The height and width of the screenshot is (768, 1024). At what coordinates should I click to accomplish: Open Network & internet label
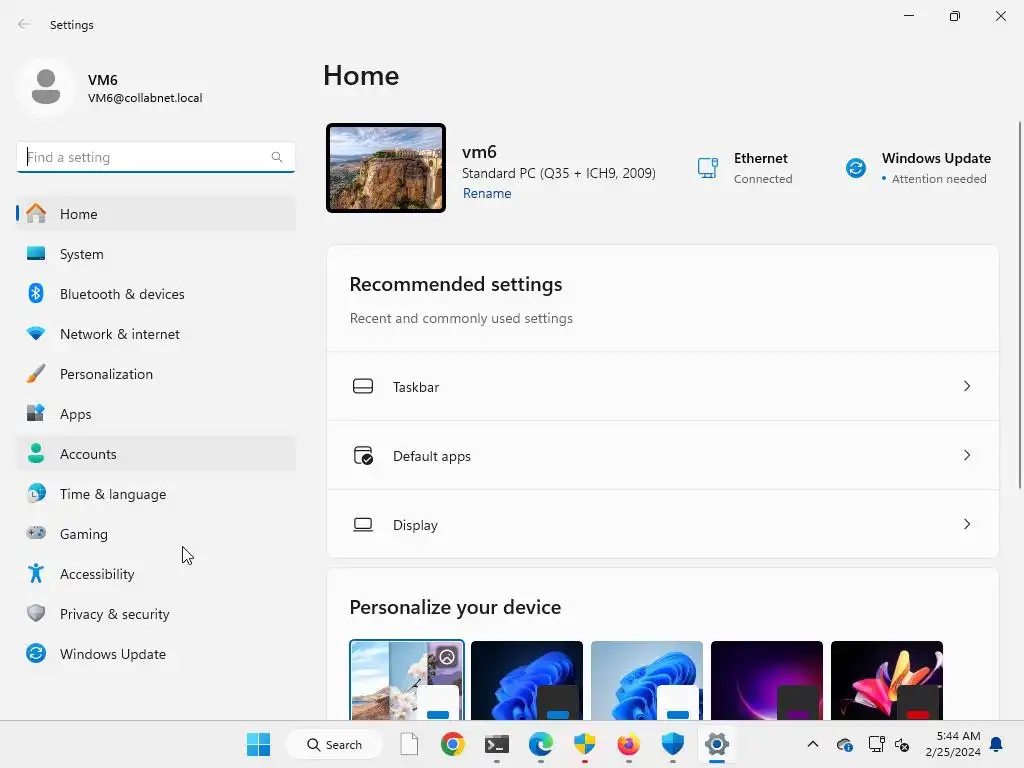[x=120, y=334]
